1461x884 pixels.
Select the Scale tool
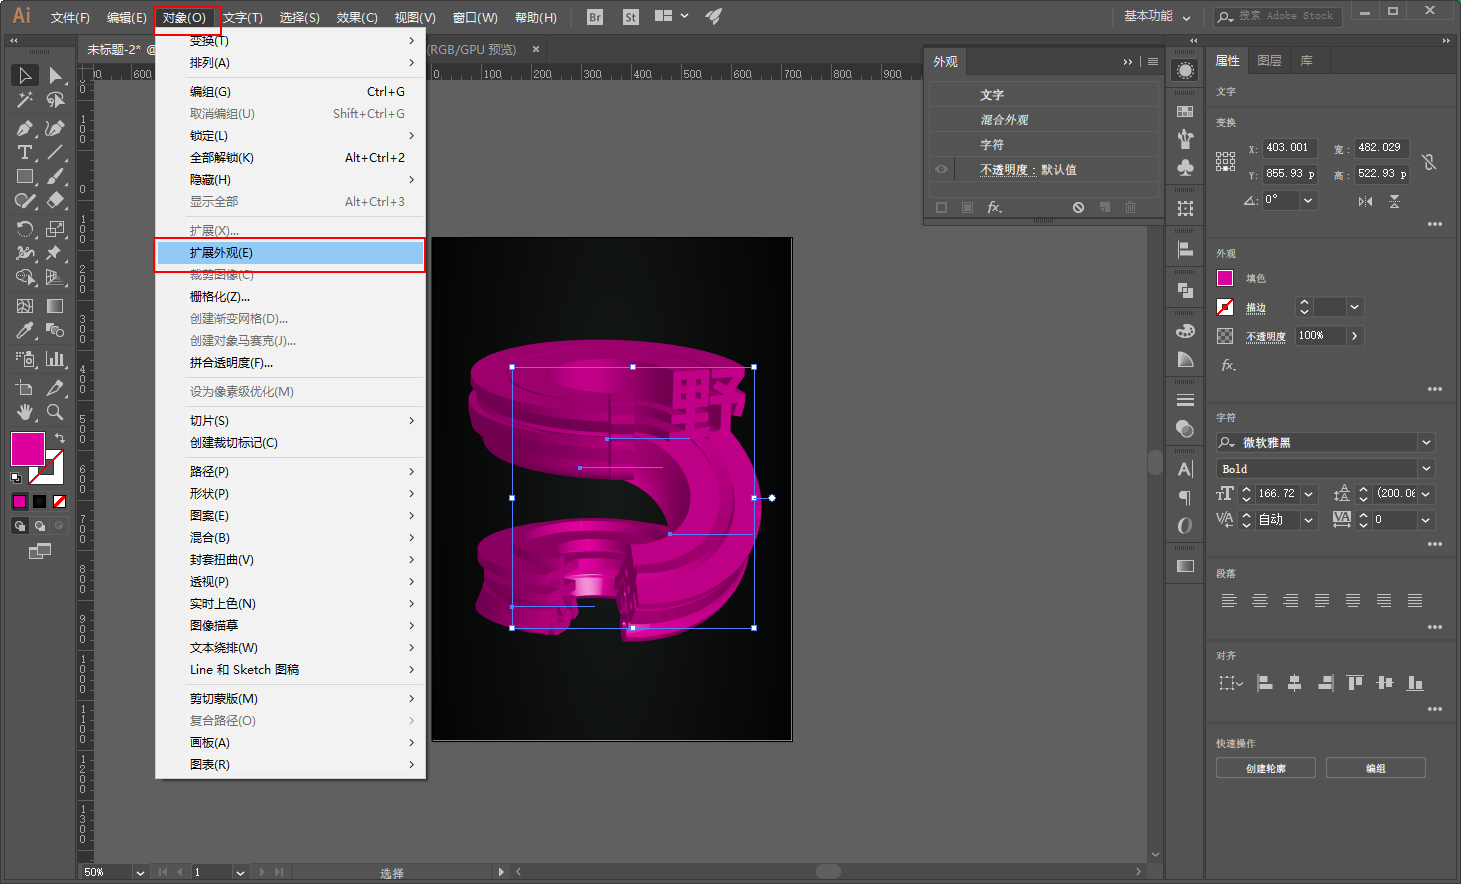[x=55, y=229]
